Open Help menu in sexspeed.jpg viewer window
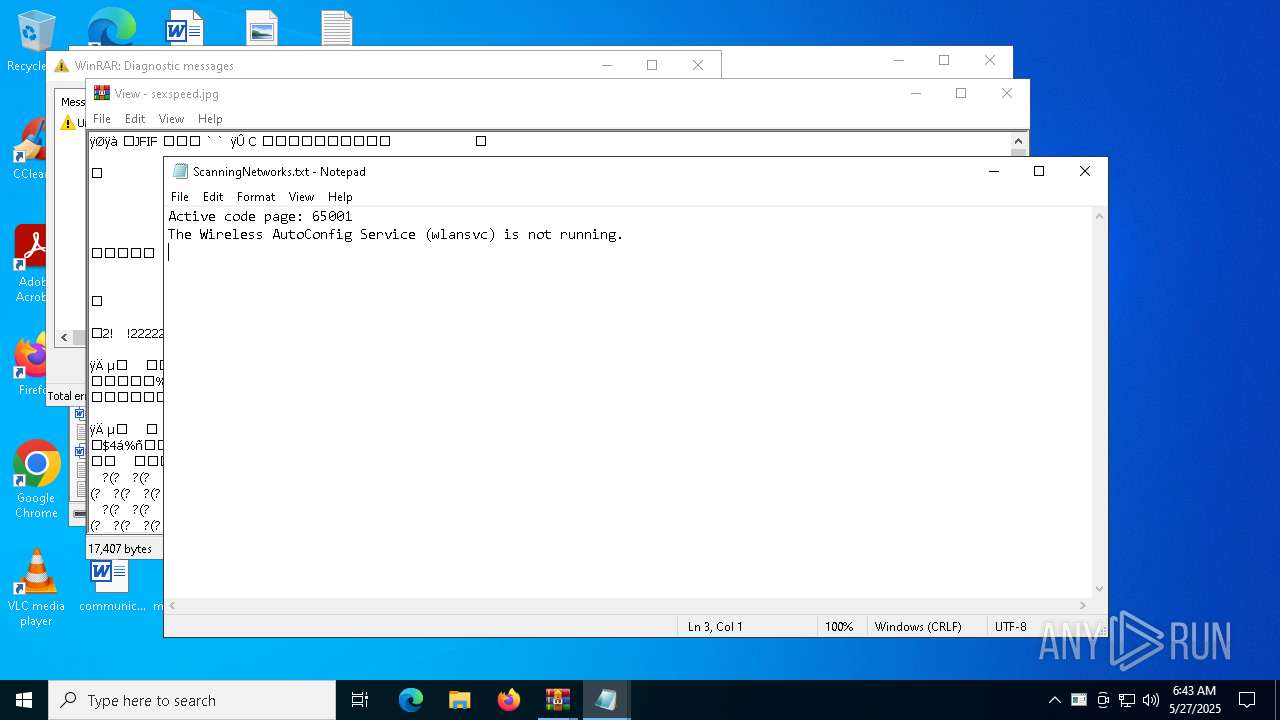The height and width of the screenshot is (720, 1280). 210,119
